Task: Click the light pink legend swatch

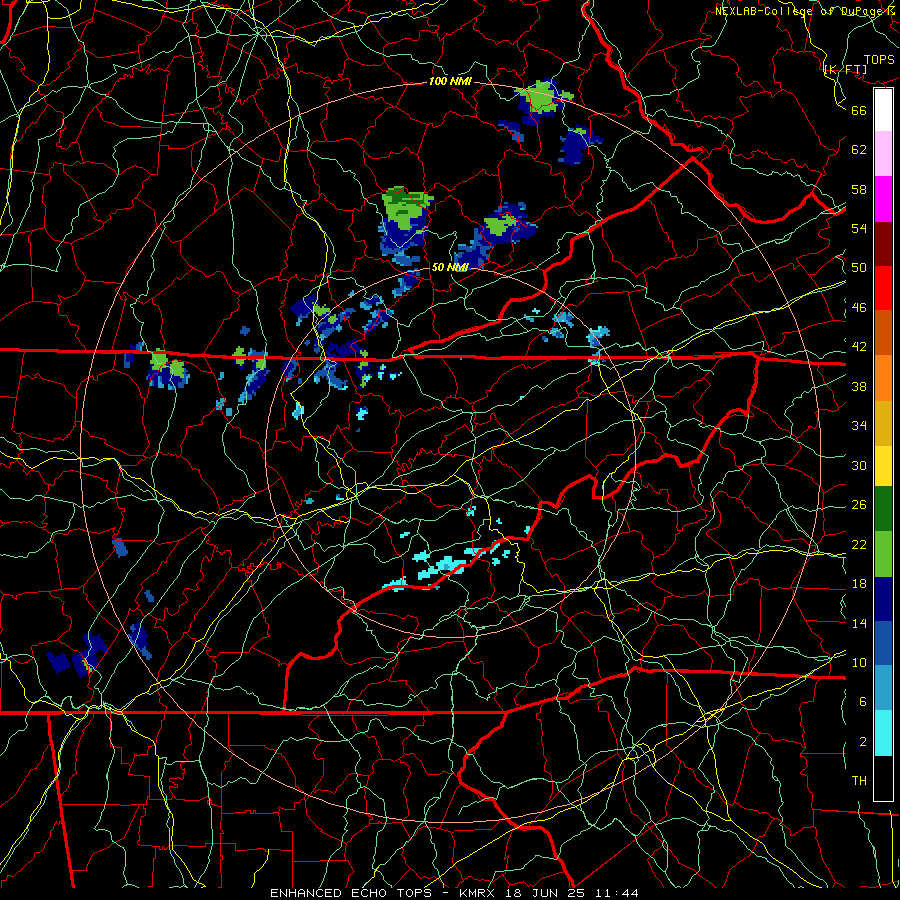Action: (883, 154)
